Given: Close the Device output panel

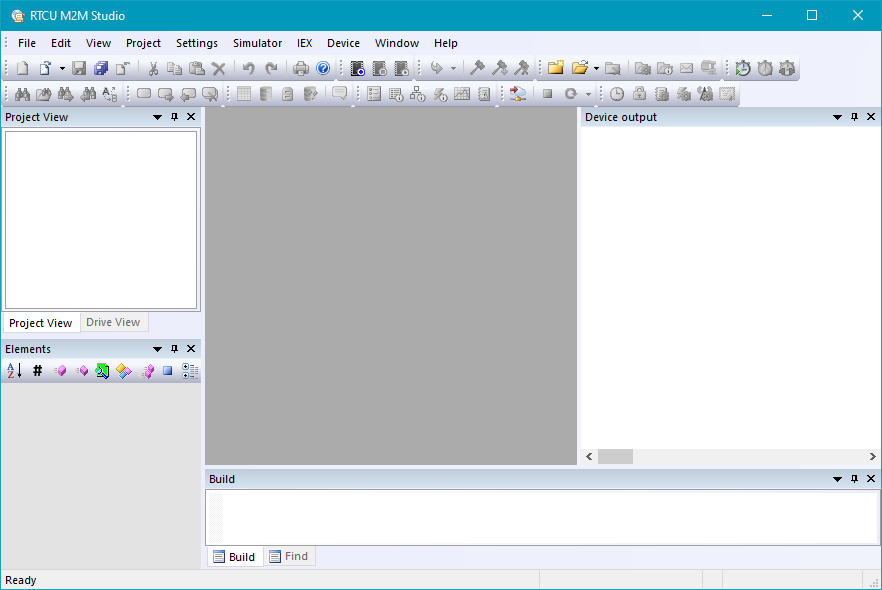Looking at the screenshot, I should coord(871,117).
